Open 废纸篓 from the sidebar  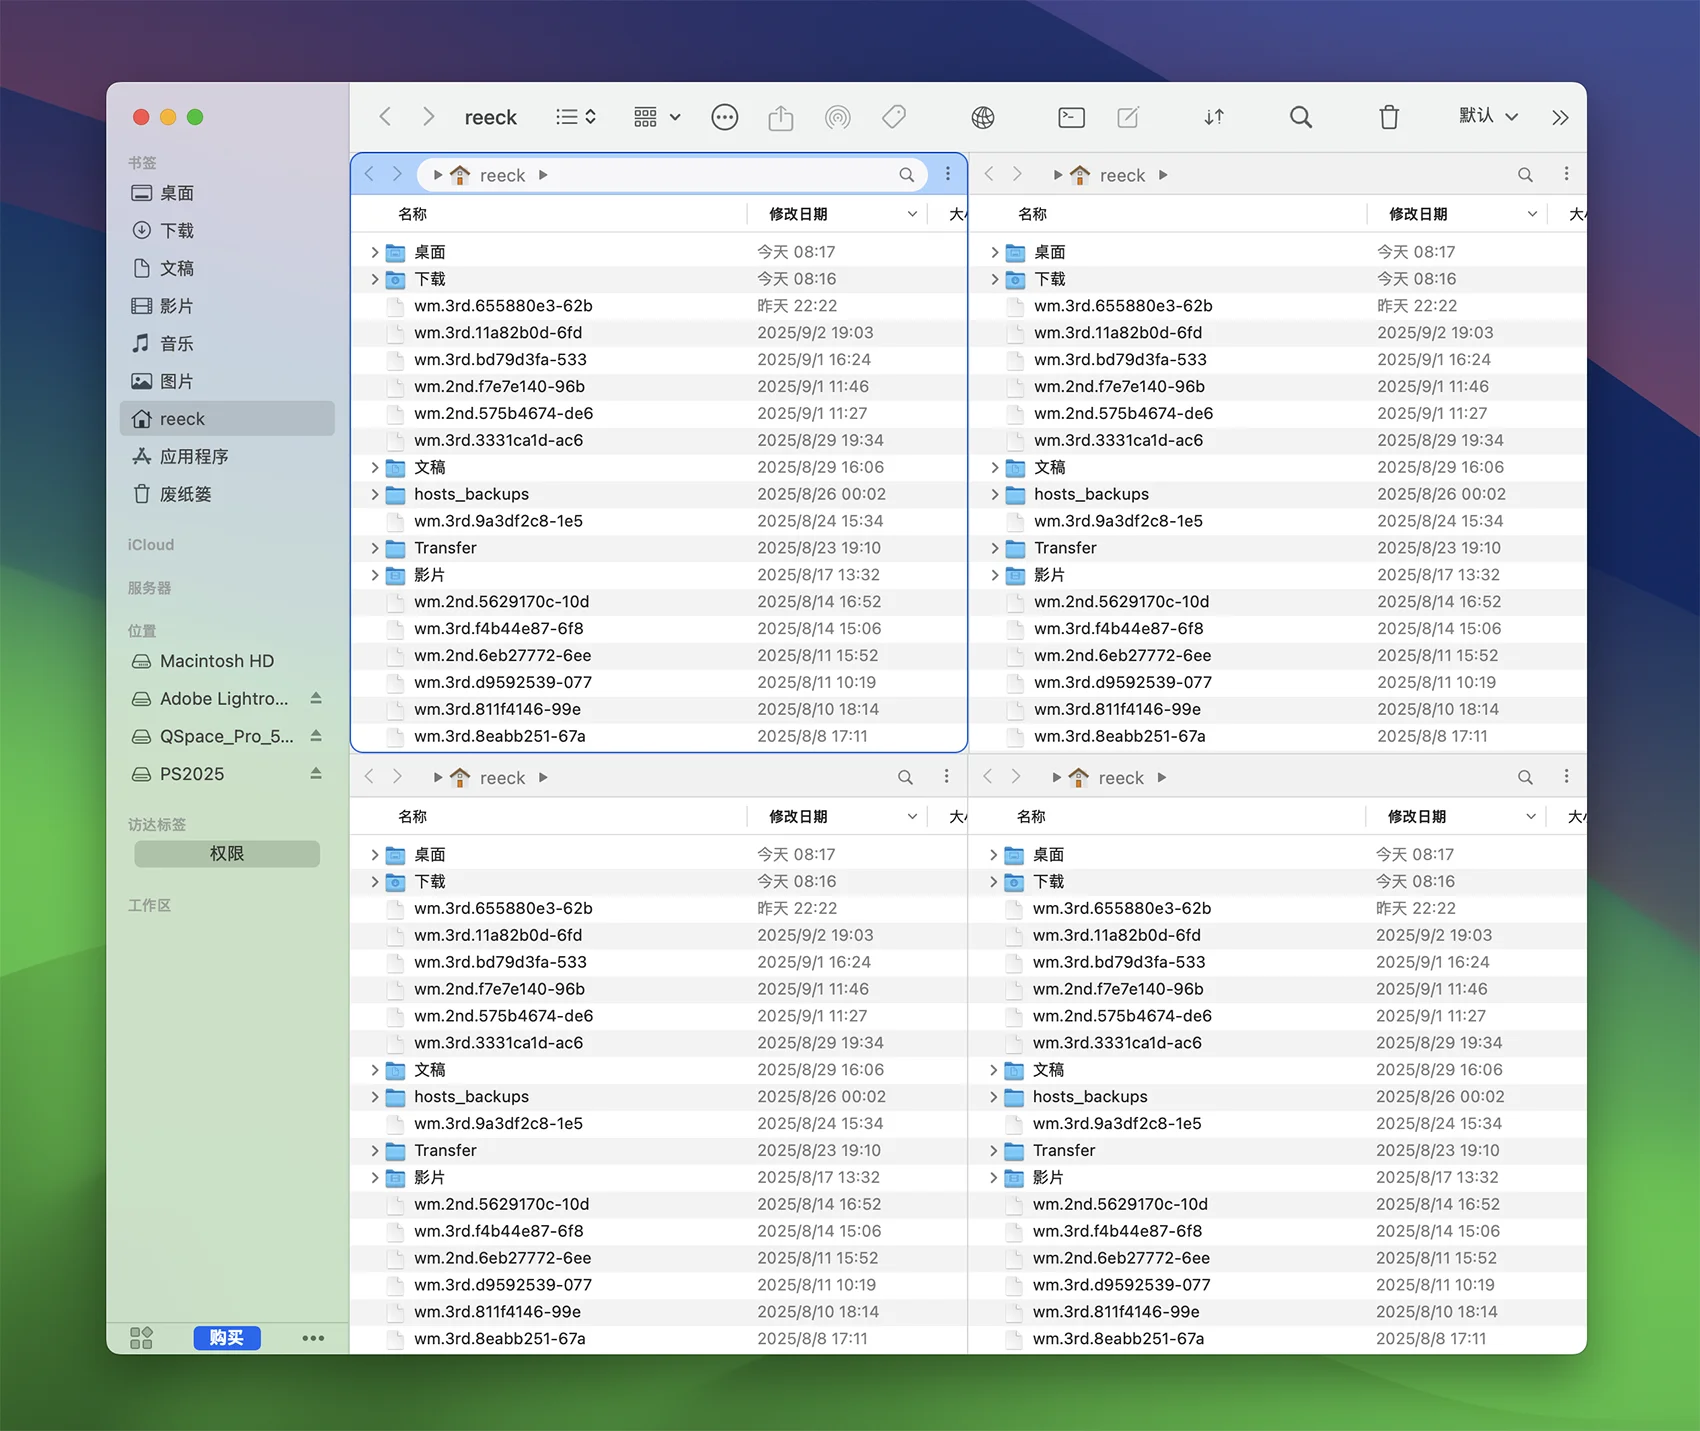[x=227, y=494]
